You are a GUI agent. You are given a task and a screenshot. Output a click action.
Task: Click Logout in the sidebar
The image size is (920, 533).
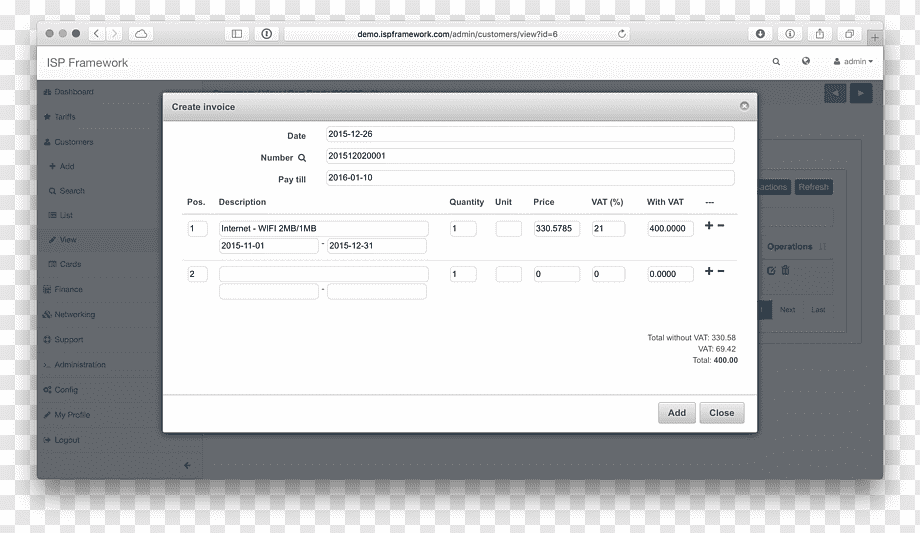[x=67, y=440]
